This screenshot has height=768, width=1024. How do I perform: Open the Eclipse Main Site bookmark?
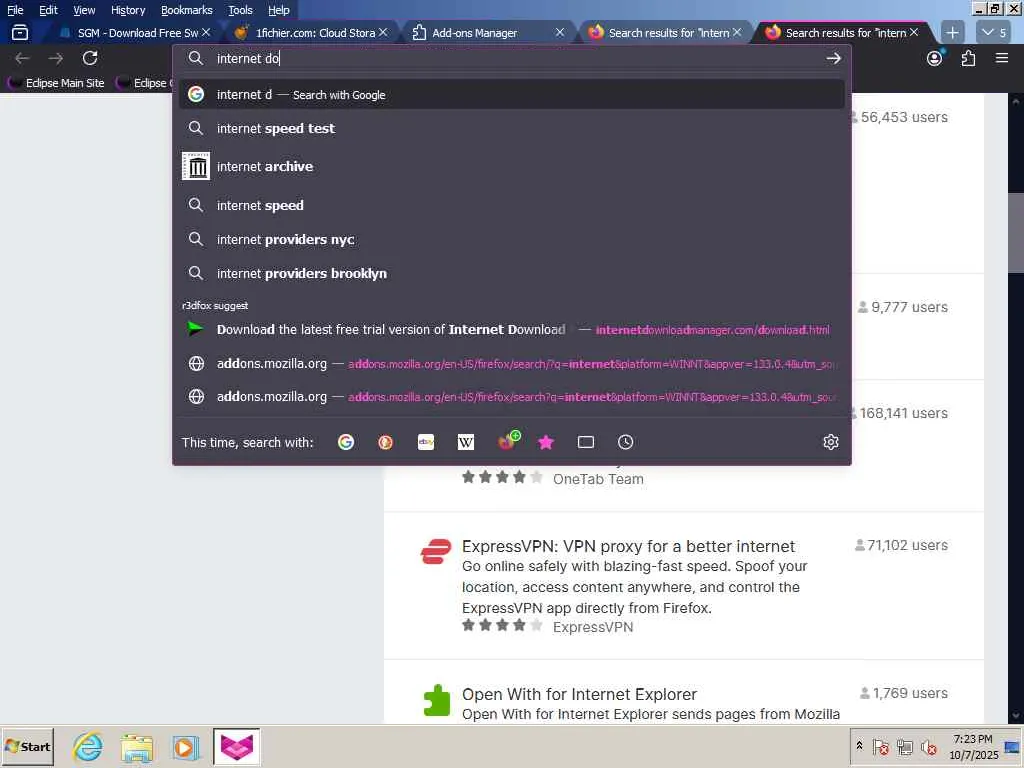56,83
